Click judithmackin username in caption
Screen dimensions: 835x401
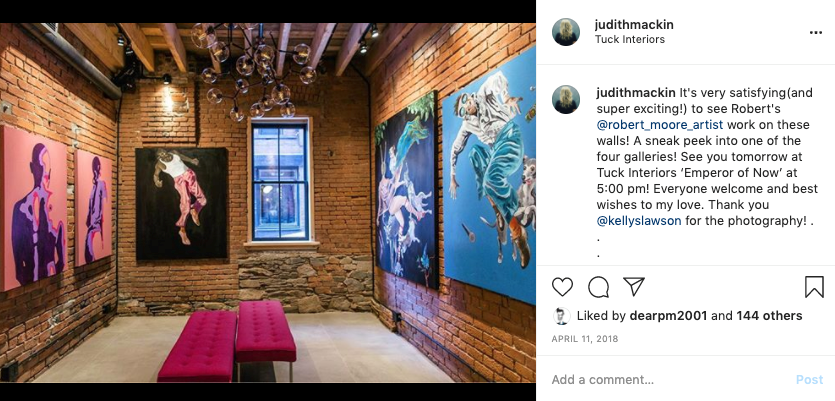click(636, 93)
